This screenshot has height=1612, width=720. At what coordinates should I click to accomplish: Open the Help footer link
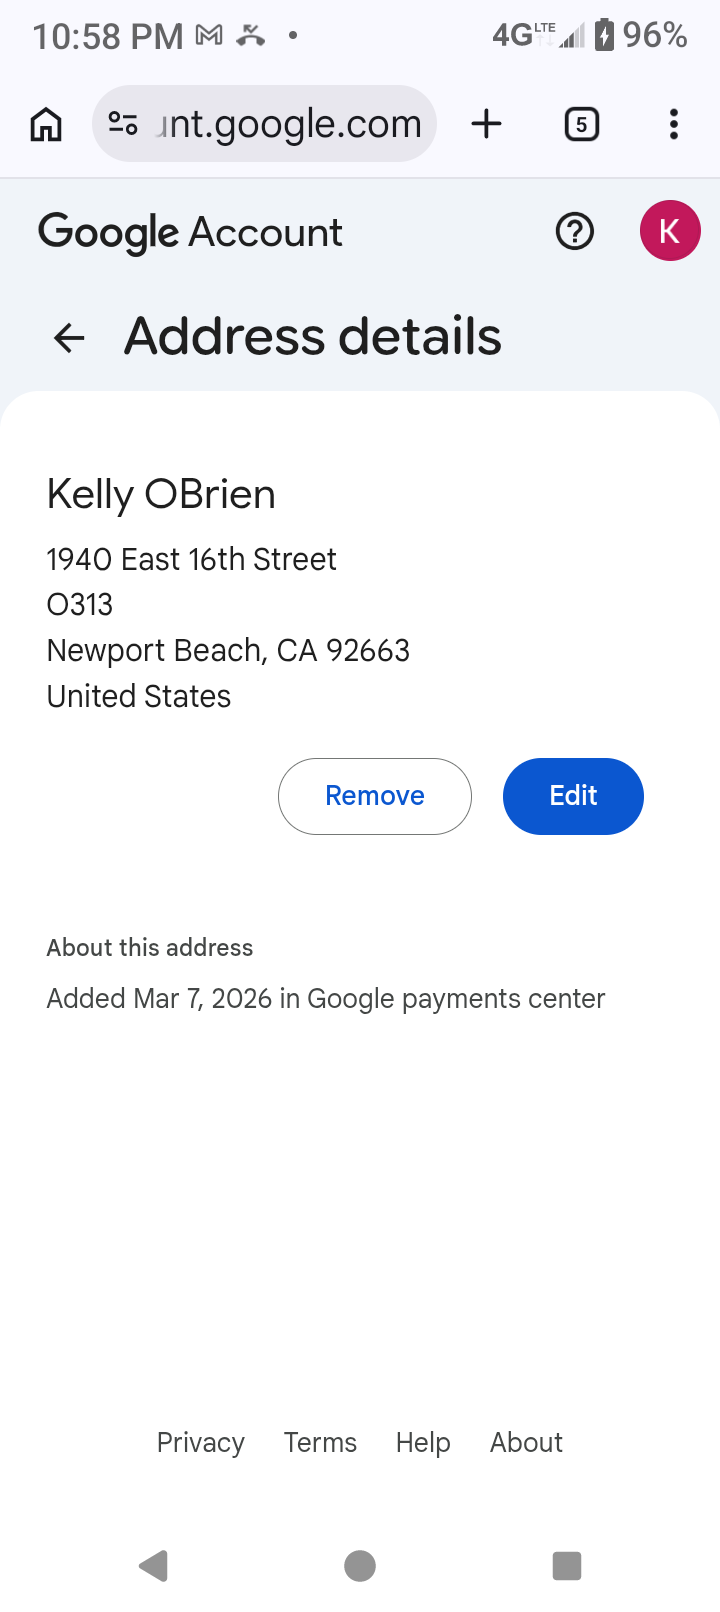[x=423, y=1442]
